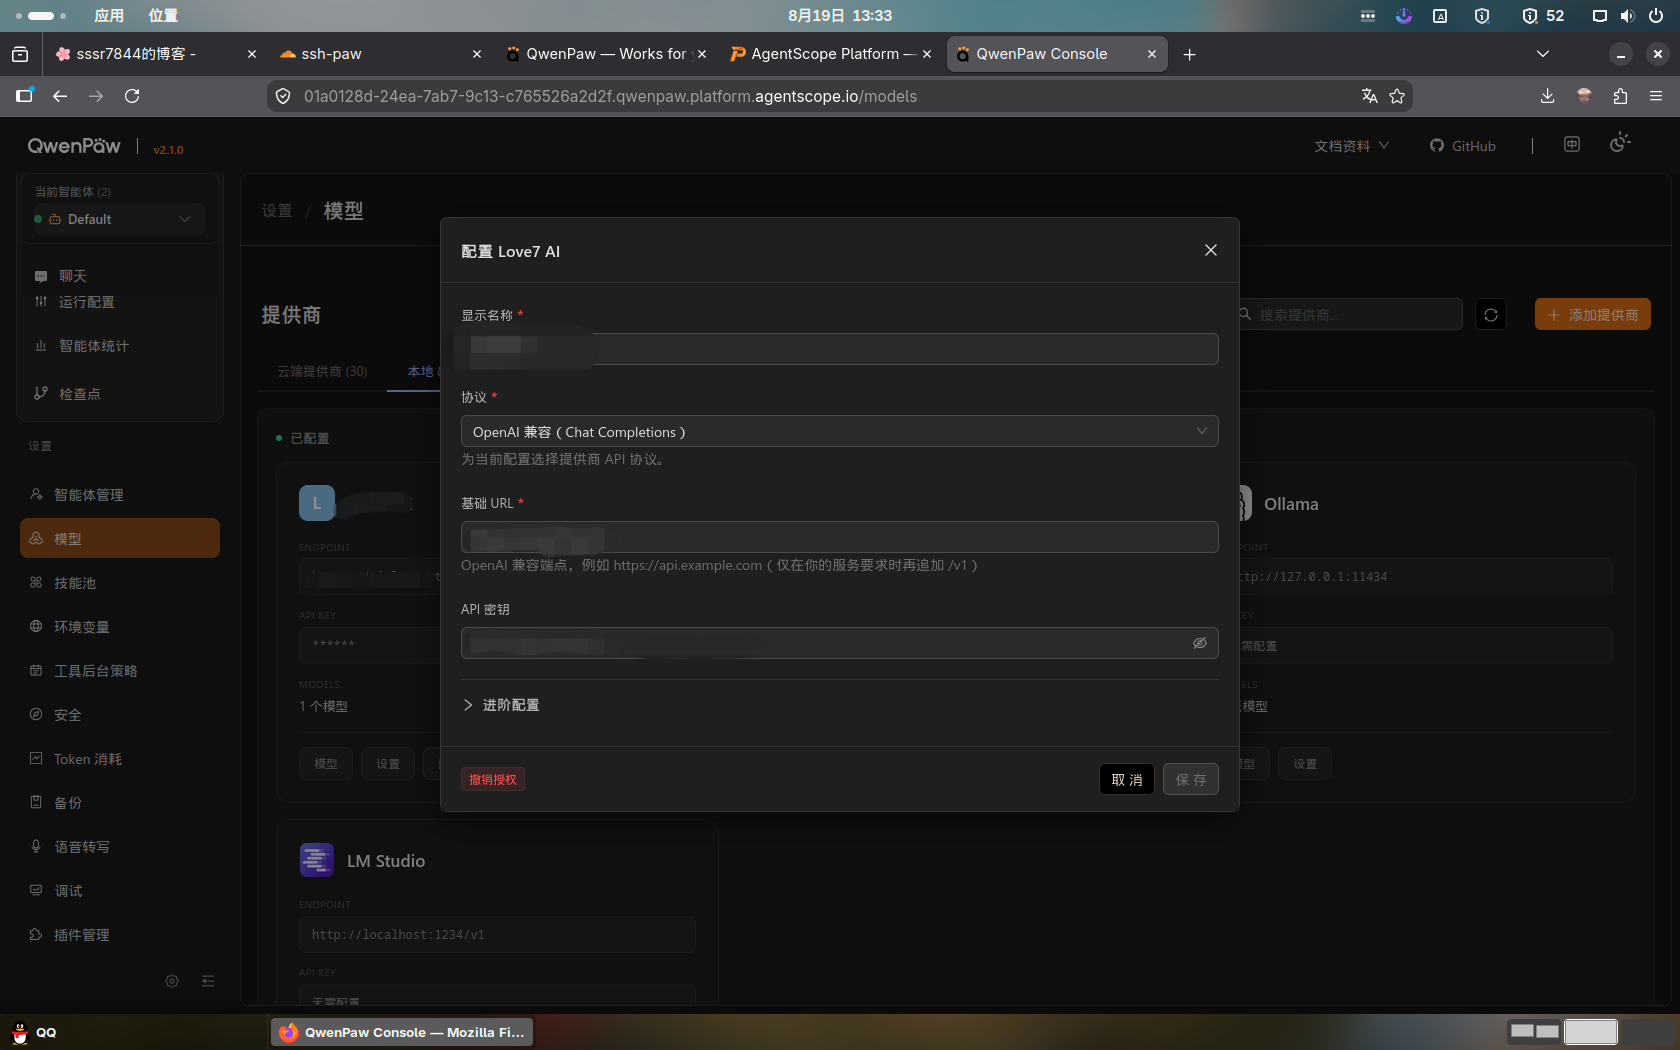Viewport: 1680px width, 1050px height.
Task: Collapse the sidebar with the fold icon
Action: click(x=208, y=981)
